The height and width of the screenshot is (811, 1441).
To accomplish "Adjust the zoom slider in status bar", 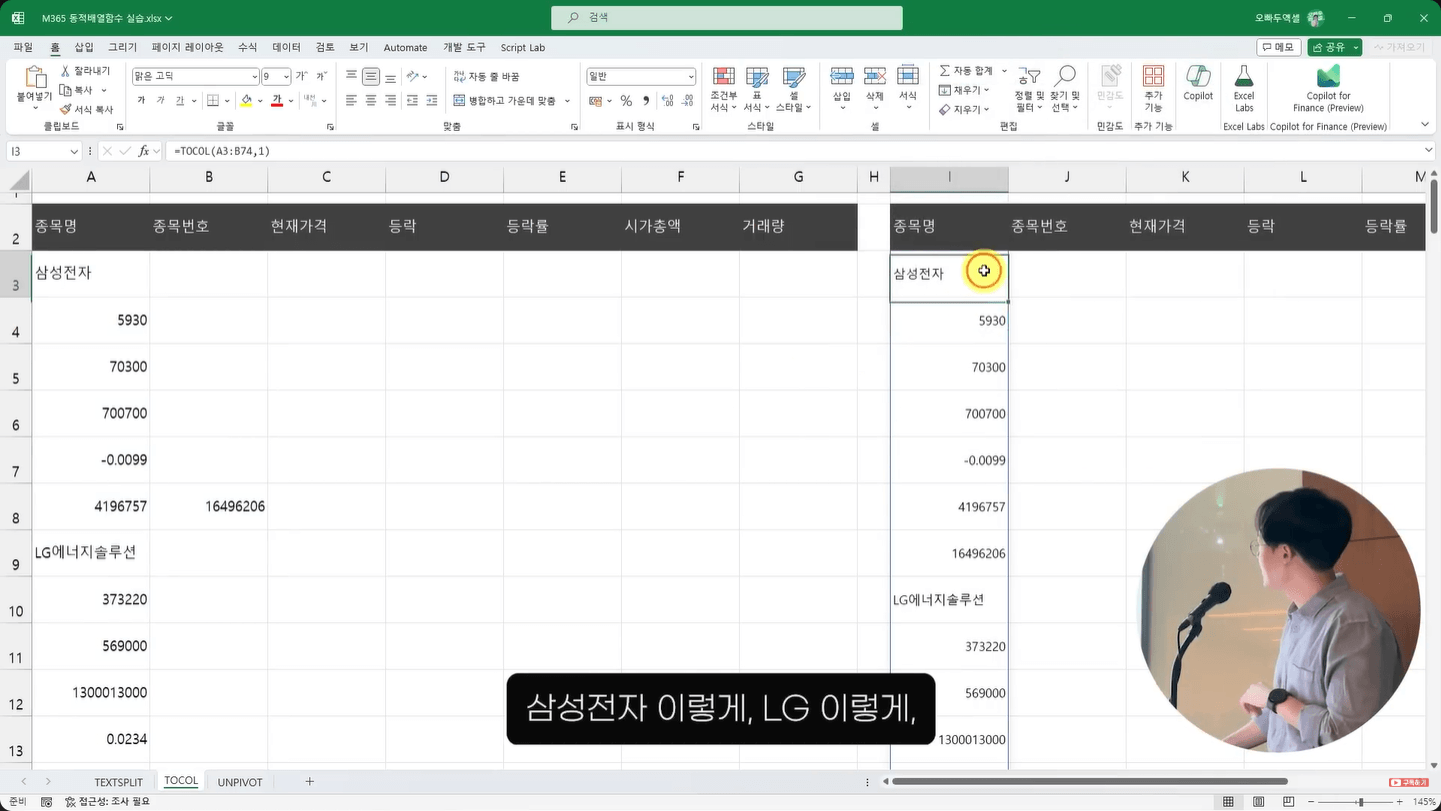I will click(x=1360, y=802).
